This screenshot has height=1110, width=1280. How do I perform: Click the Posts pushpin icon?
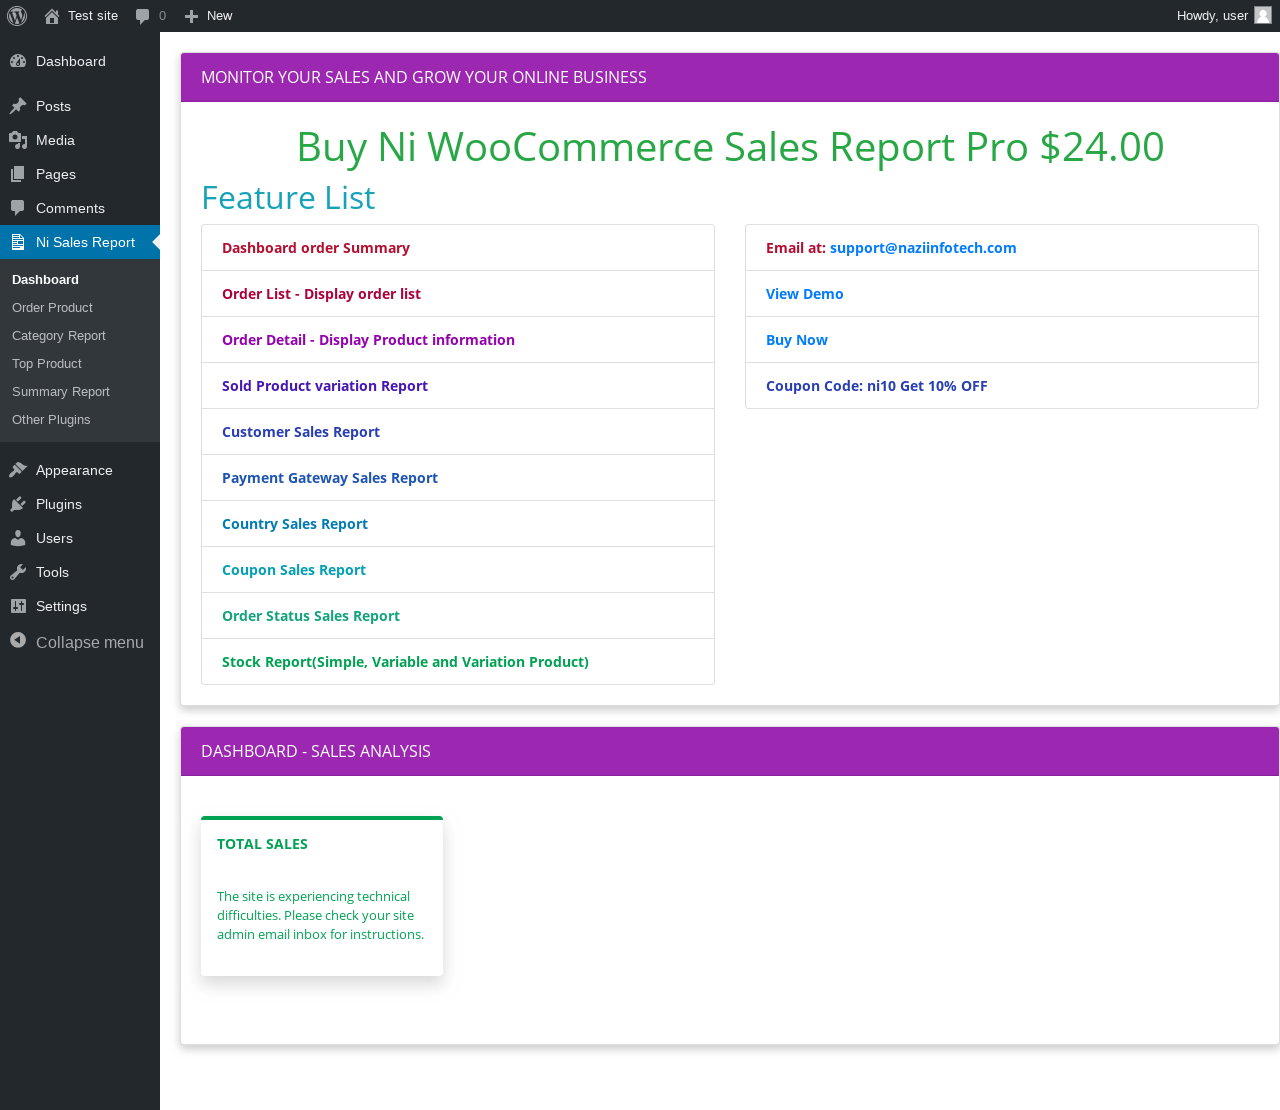point(18,106)
